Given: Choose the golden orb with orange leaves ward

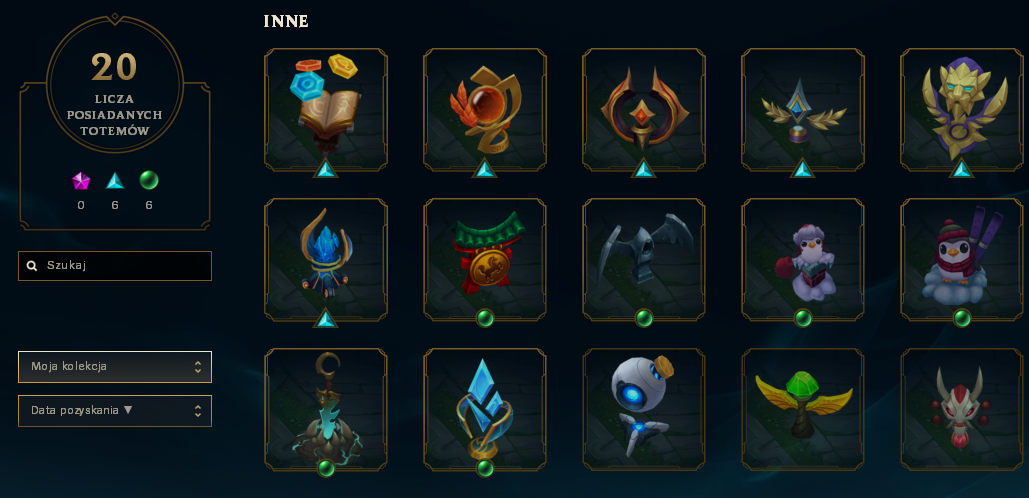Looking at the screenshot, I should point(485,110).
